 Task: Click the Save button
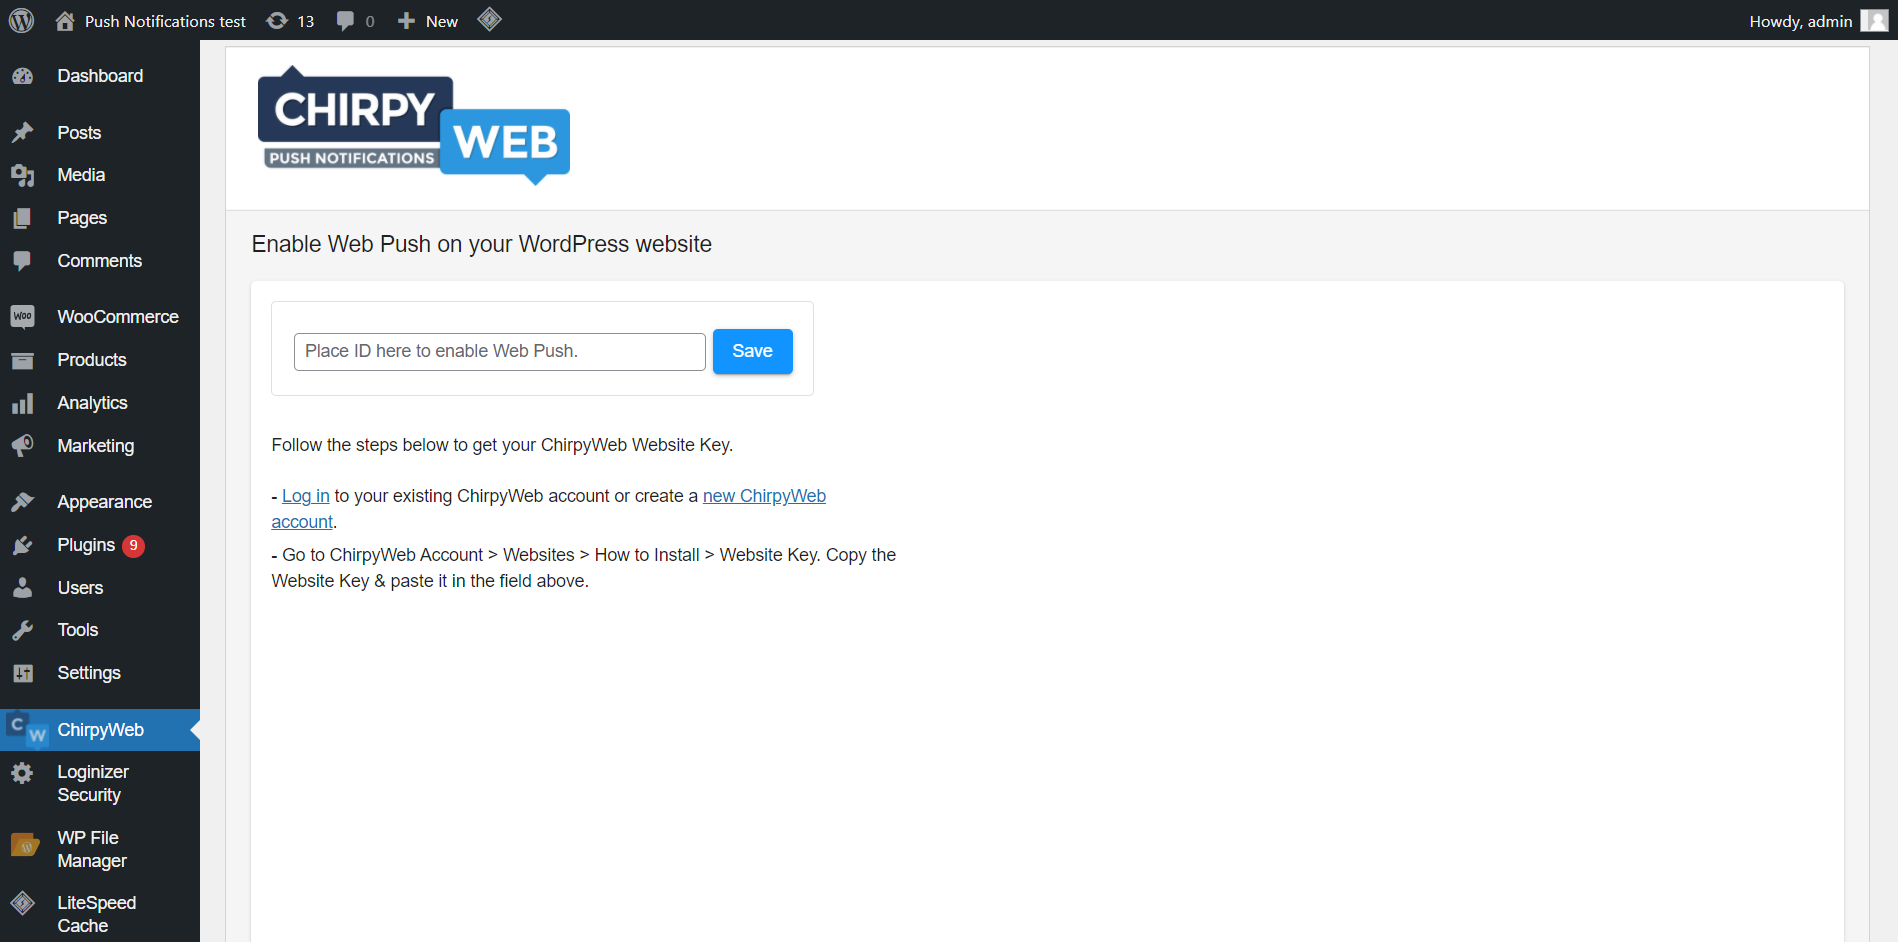[x=753, y=351]
